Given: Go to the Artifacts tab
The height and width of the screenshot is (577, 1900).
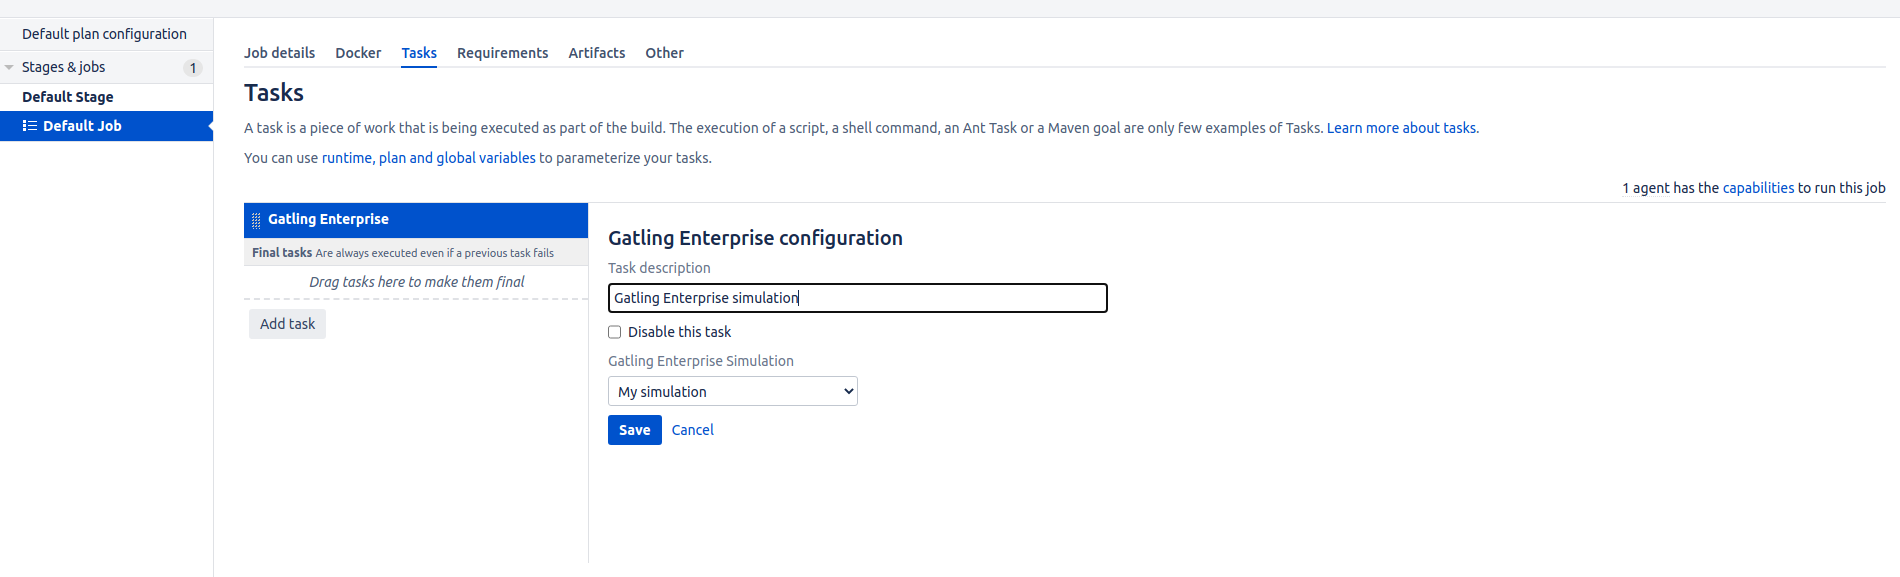Looking at the screenshot, I should pos(597,53).
